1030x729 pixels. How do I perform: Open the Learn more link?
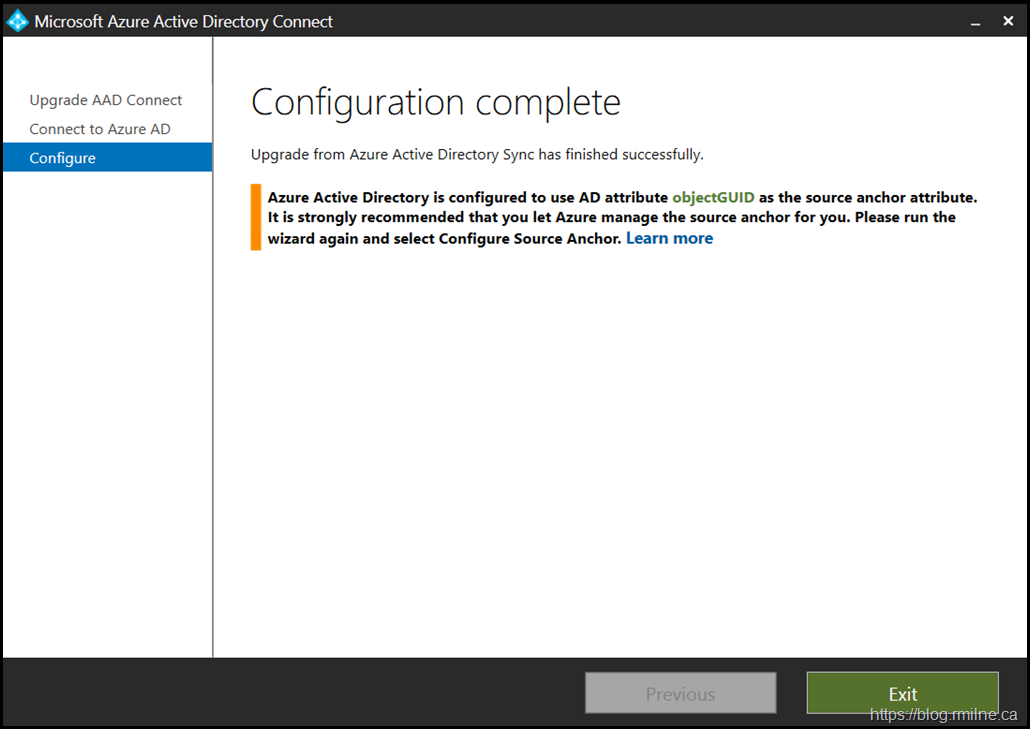pos(669,238)
